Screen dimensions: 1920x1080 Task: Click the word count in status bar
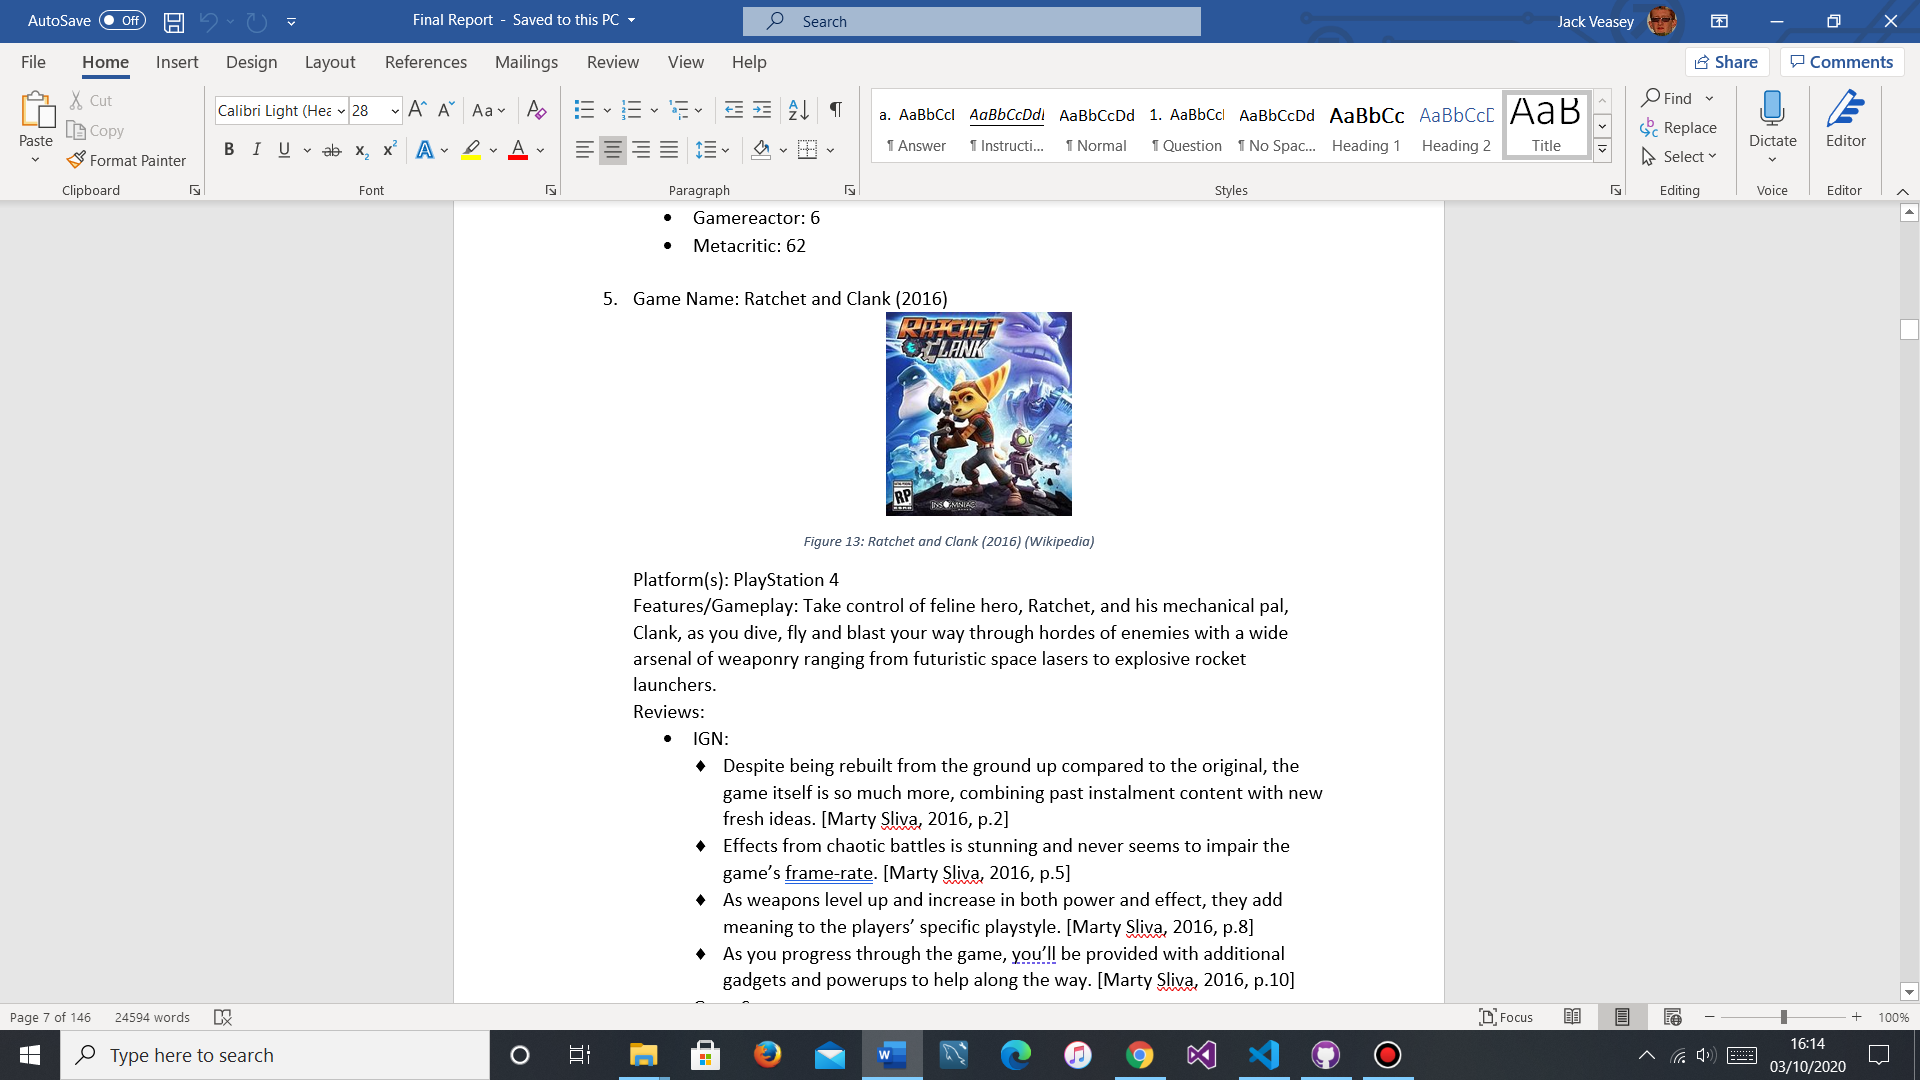(152, 1017)
